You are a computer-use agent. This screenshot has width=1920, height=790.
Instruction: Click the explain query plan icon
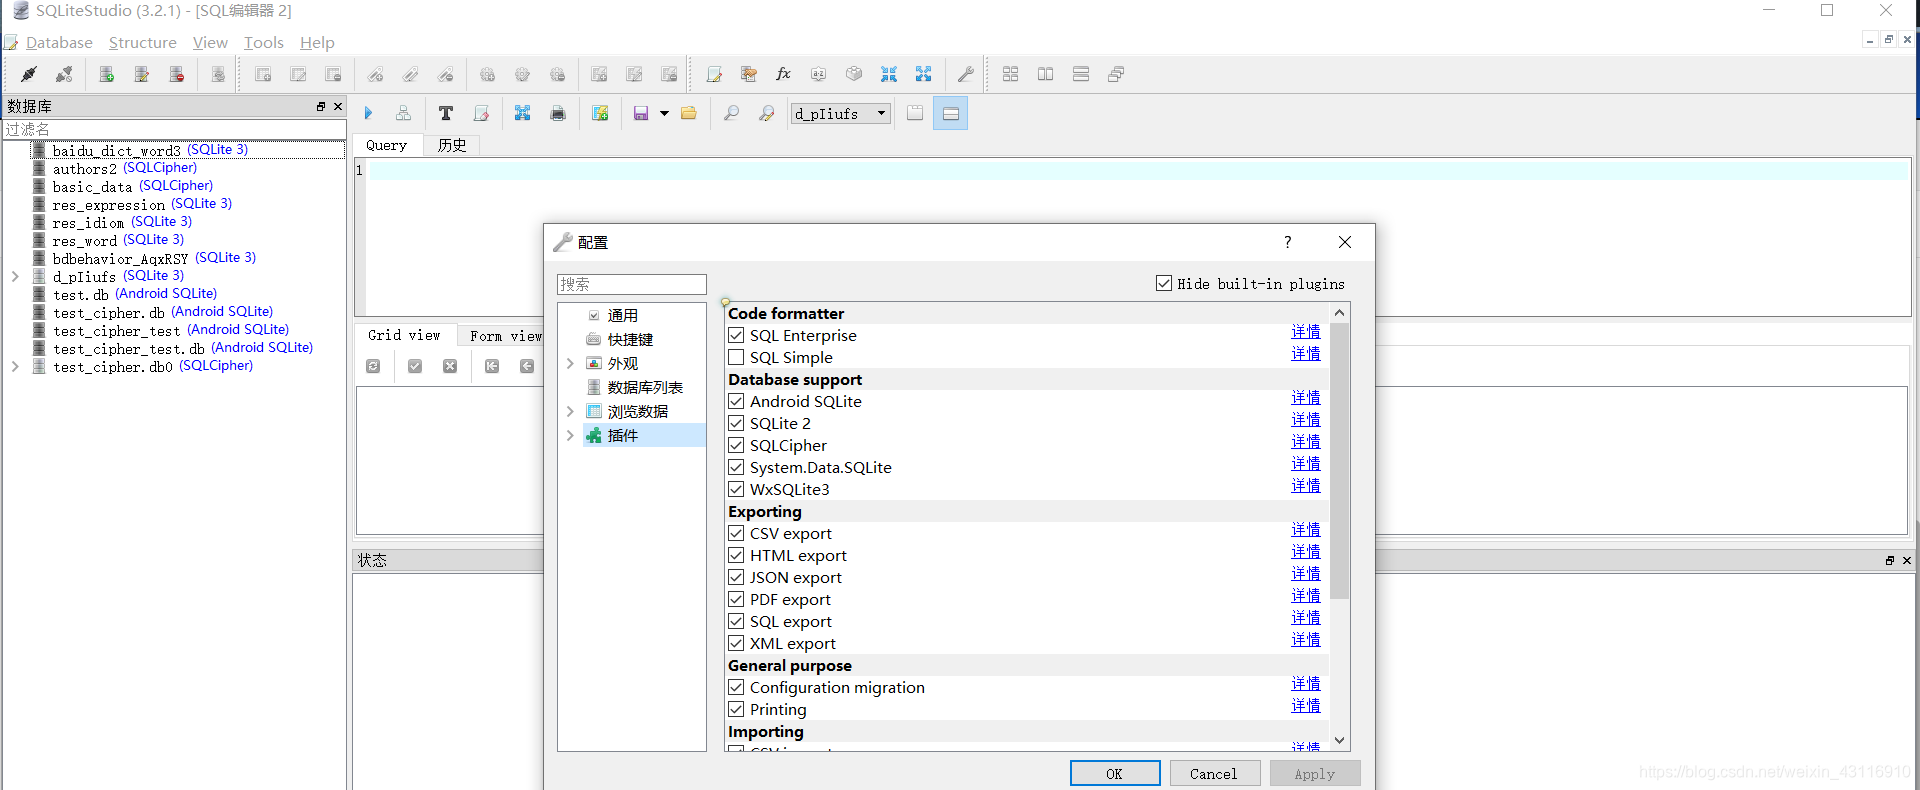[x=403, y=113]
